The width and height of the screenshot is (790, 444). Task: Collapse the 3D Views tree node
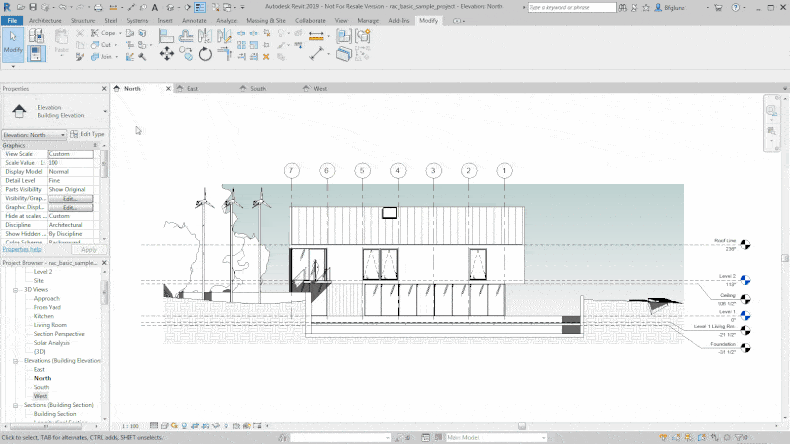(15, 289)
